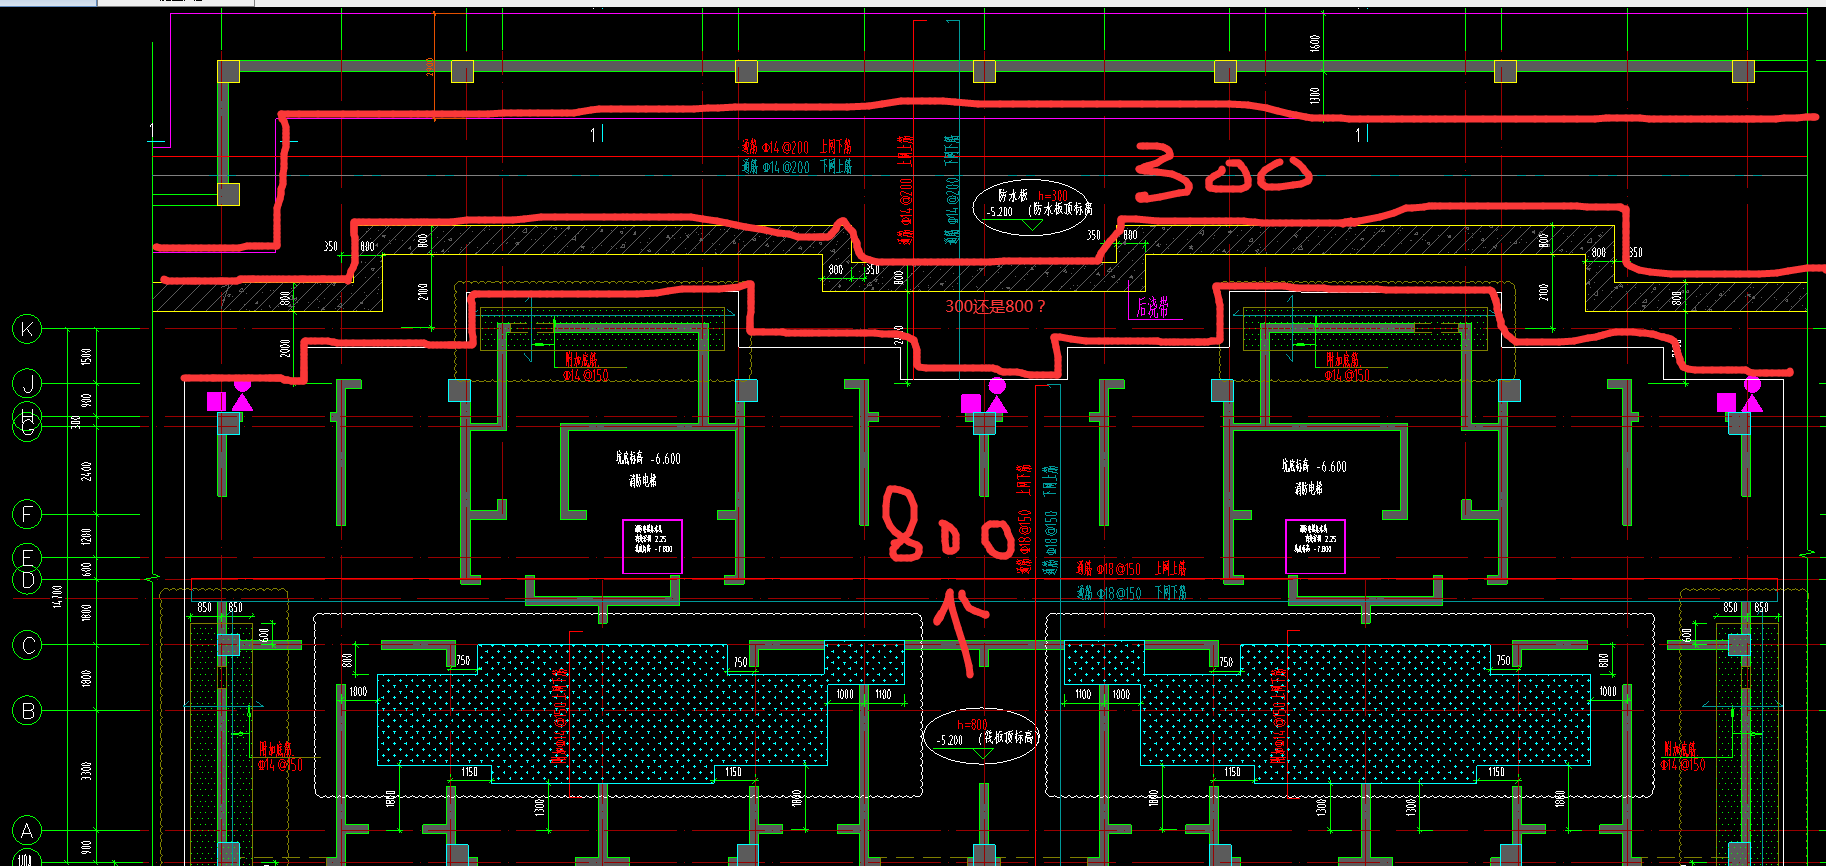Click the "1600" dimension at top right
Screen dimensions: 1826x866
(x=1315, y=43)
